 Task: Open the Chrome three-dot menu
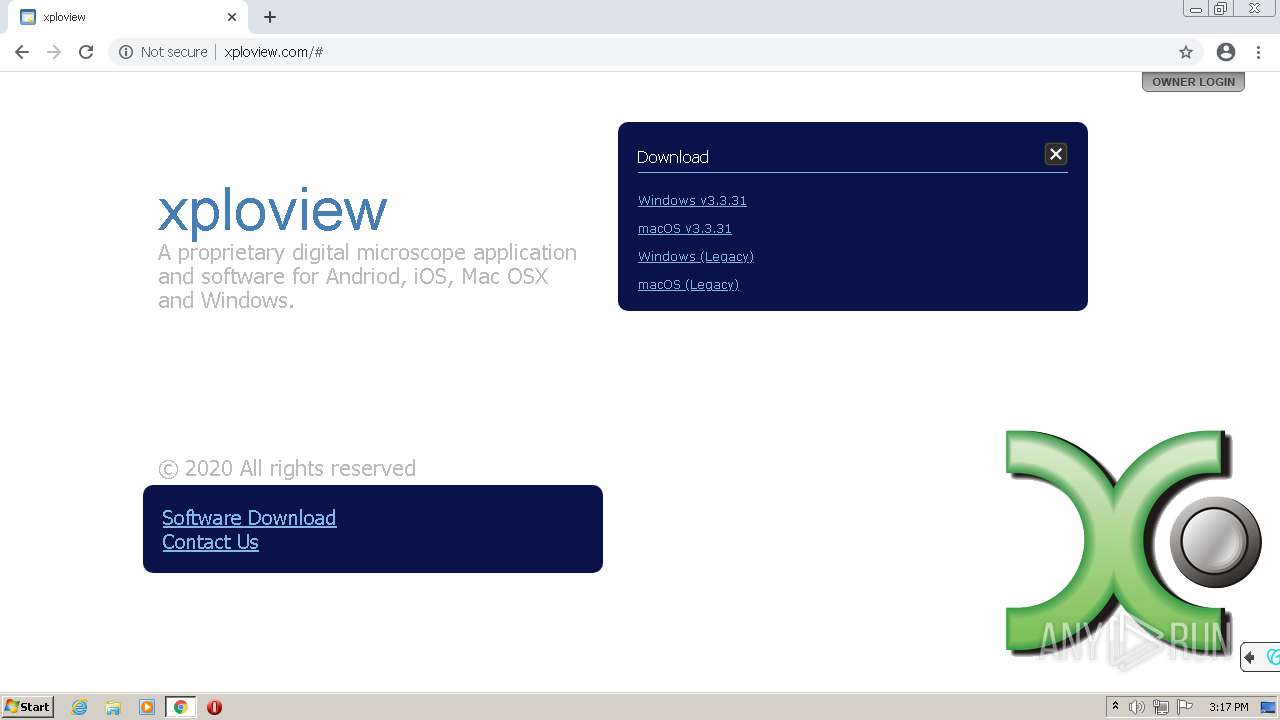tap(1258, 52)
